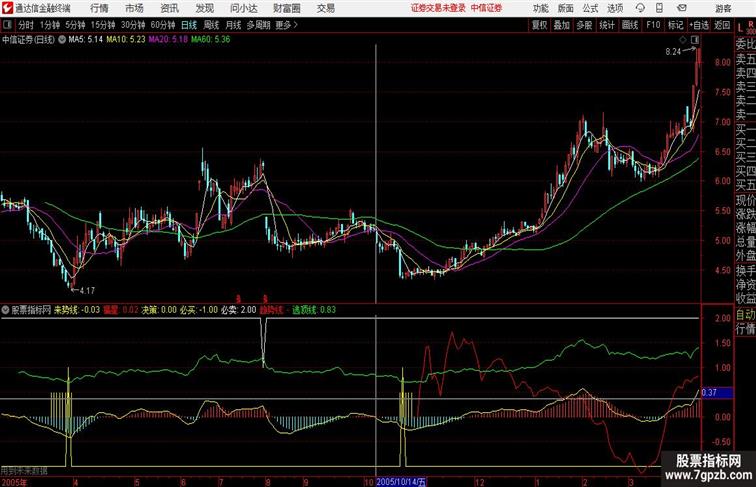
Task: Expand sub-chart indicator dropdown beside 股票指标网
Action: [x=5, y=310]
